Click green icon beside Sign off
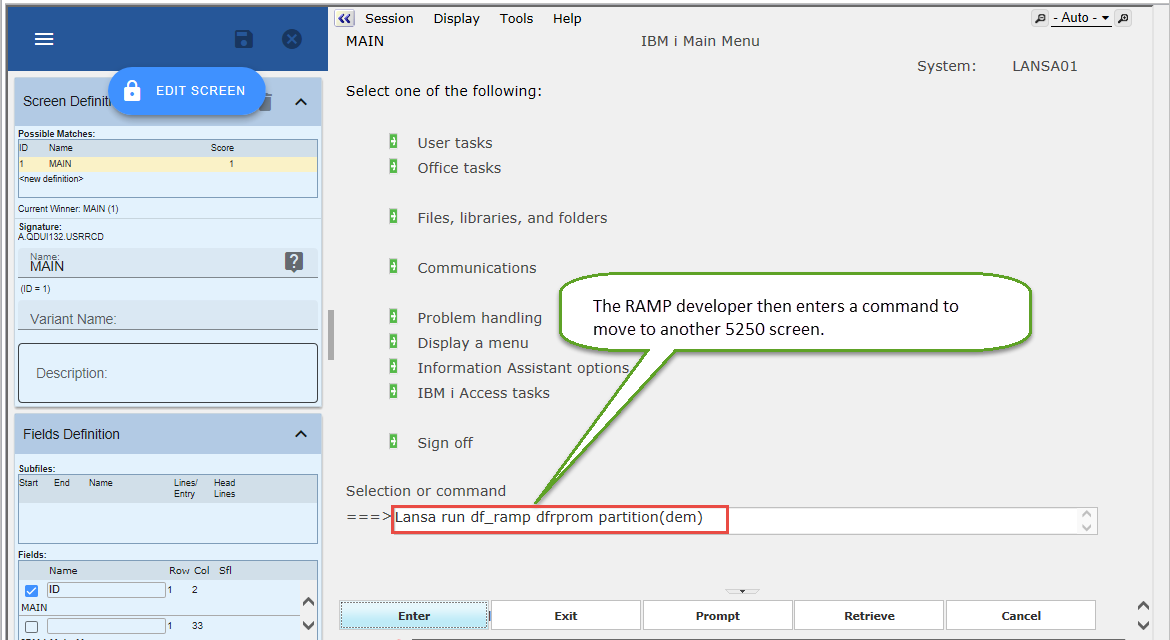The width and height of the screenshot is (1170, 640). [393, 441]
